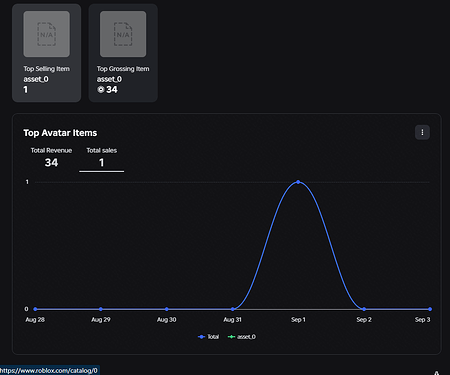Screen dimensions: 450x375
Task: Open asset_0 link under Top Selling Item
Action: pyautogui.click(x=36, y=79)
